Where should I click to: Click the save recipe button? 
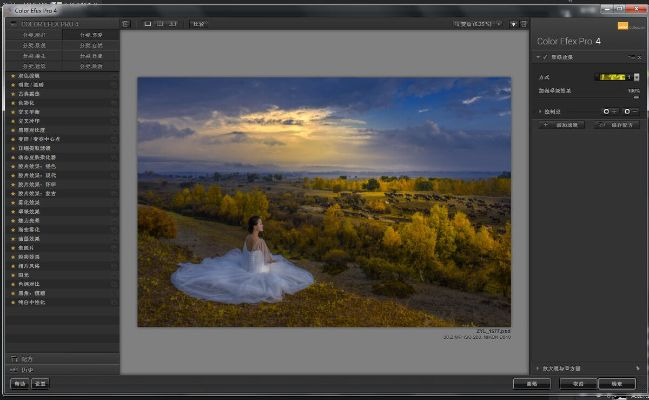click(x=617, y=125)
